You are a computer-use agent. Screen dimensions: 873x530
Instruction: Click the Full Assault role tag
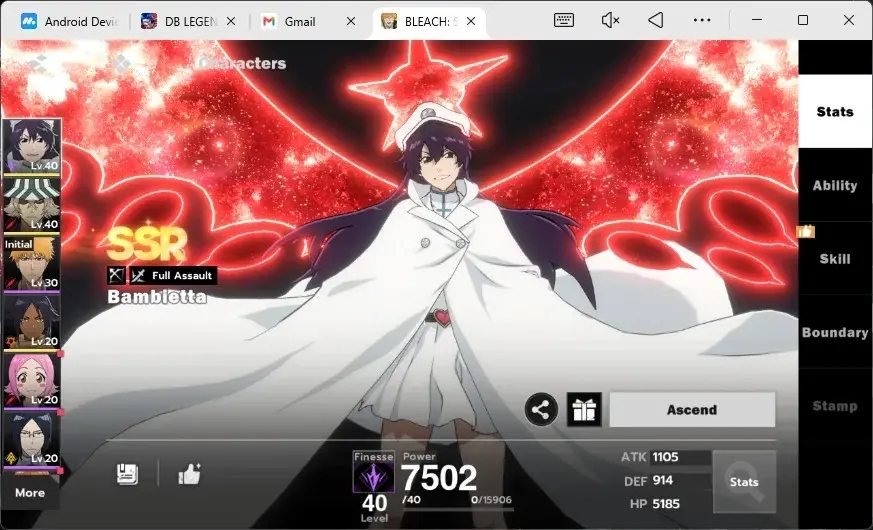tap(174, 276)
